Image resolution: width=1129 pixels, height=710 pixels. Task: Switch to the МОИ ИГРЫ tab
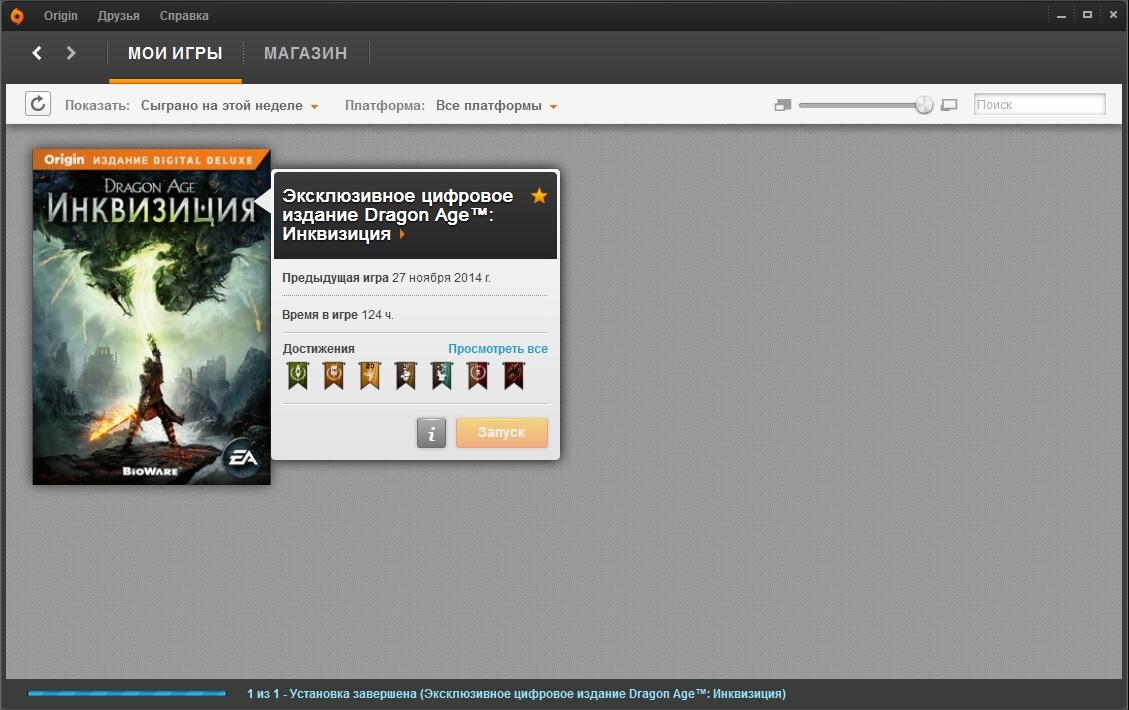[175, 53]
